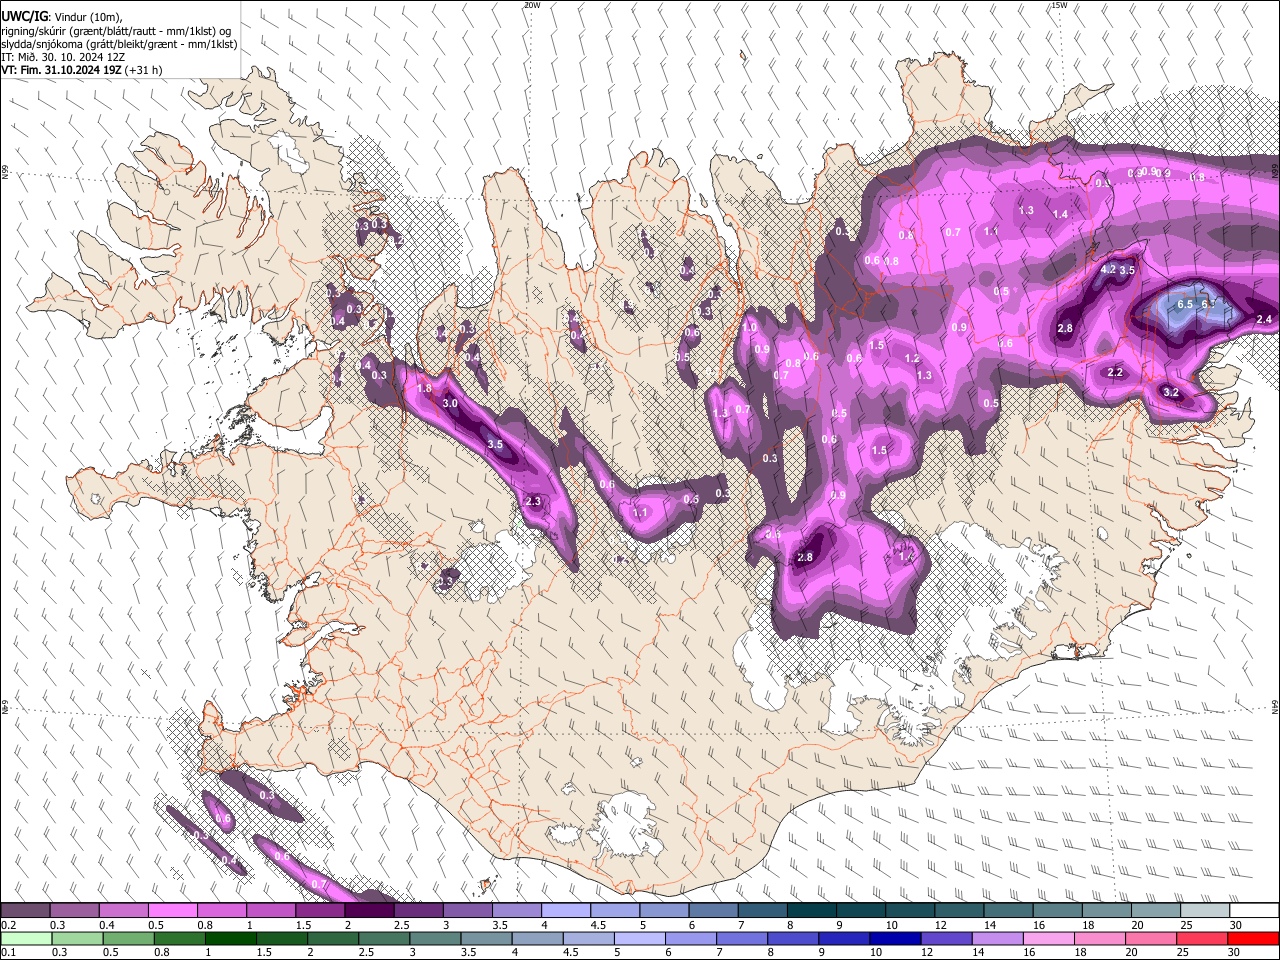1280x960 pixels.
Task: Select the dark green lower swatch between 1 and 1.5
Action: click(x=230, y=938)
